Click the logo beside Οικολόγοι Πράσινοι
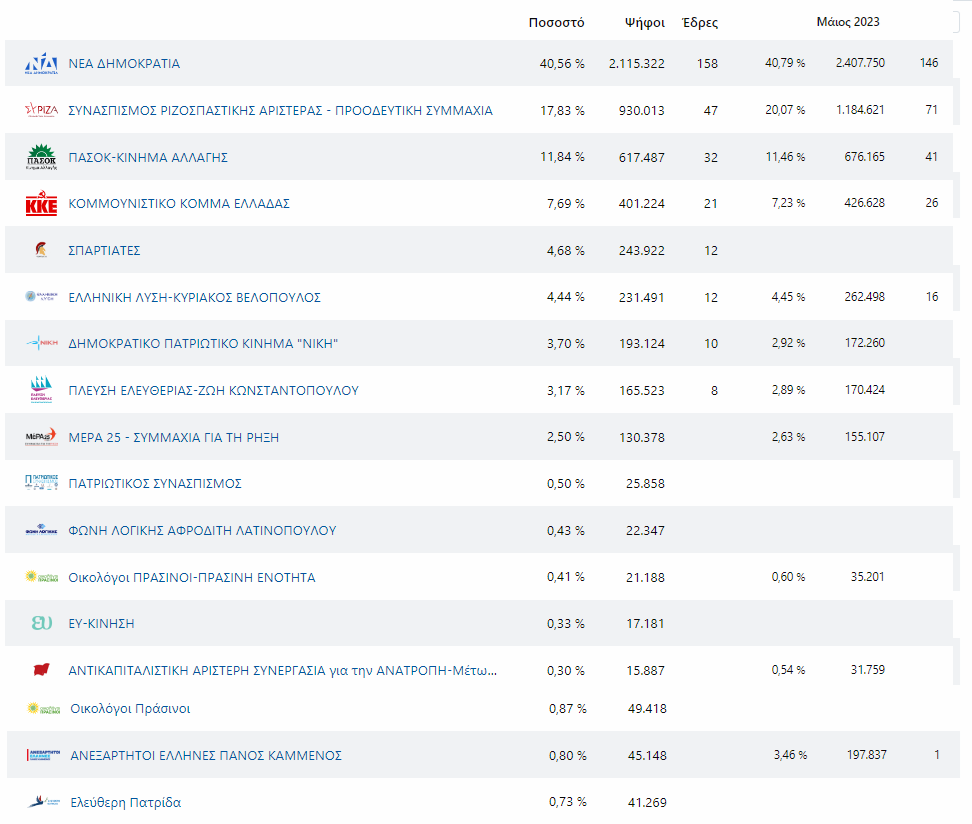This screenshot has height=824, width=972. [x=43, y=708]
